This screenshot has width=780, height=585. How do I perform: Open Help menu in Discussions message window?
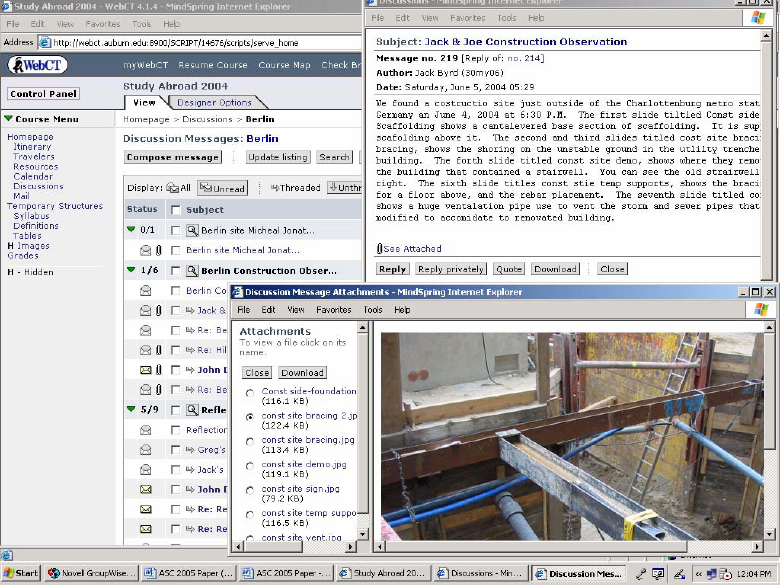pyautogui.click(x=536, y=18)
